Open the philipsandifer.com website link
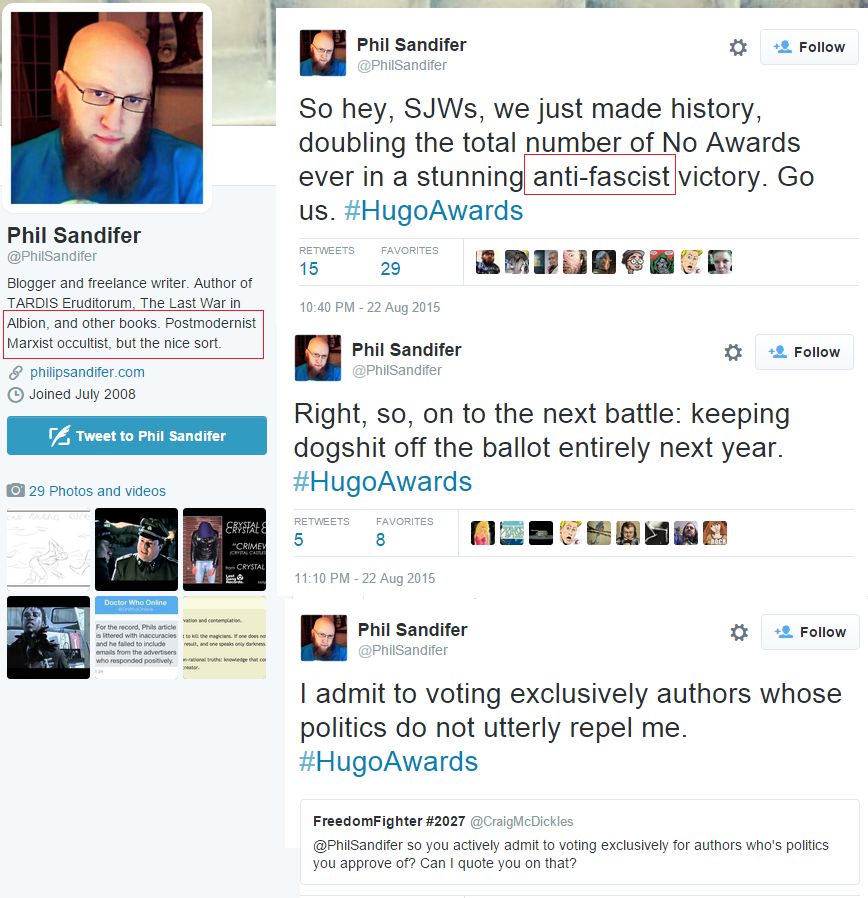868x898 pixels. click(87, 372)
